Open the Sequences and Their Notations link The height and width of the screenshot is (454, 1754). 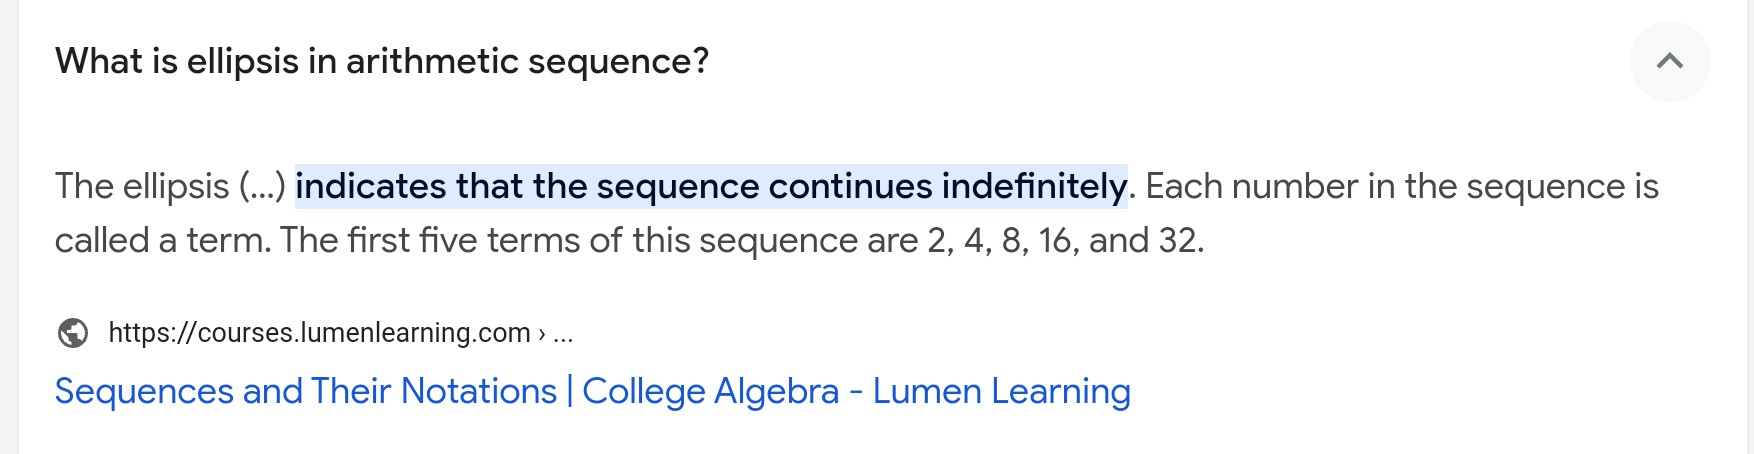[305, 391]
